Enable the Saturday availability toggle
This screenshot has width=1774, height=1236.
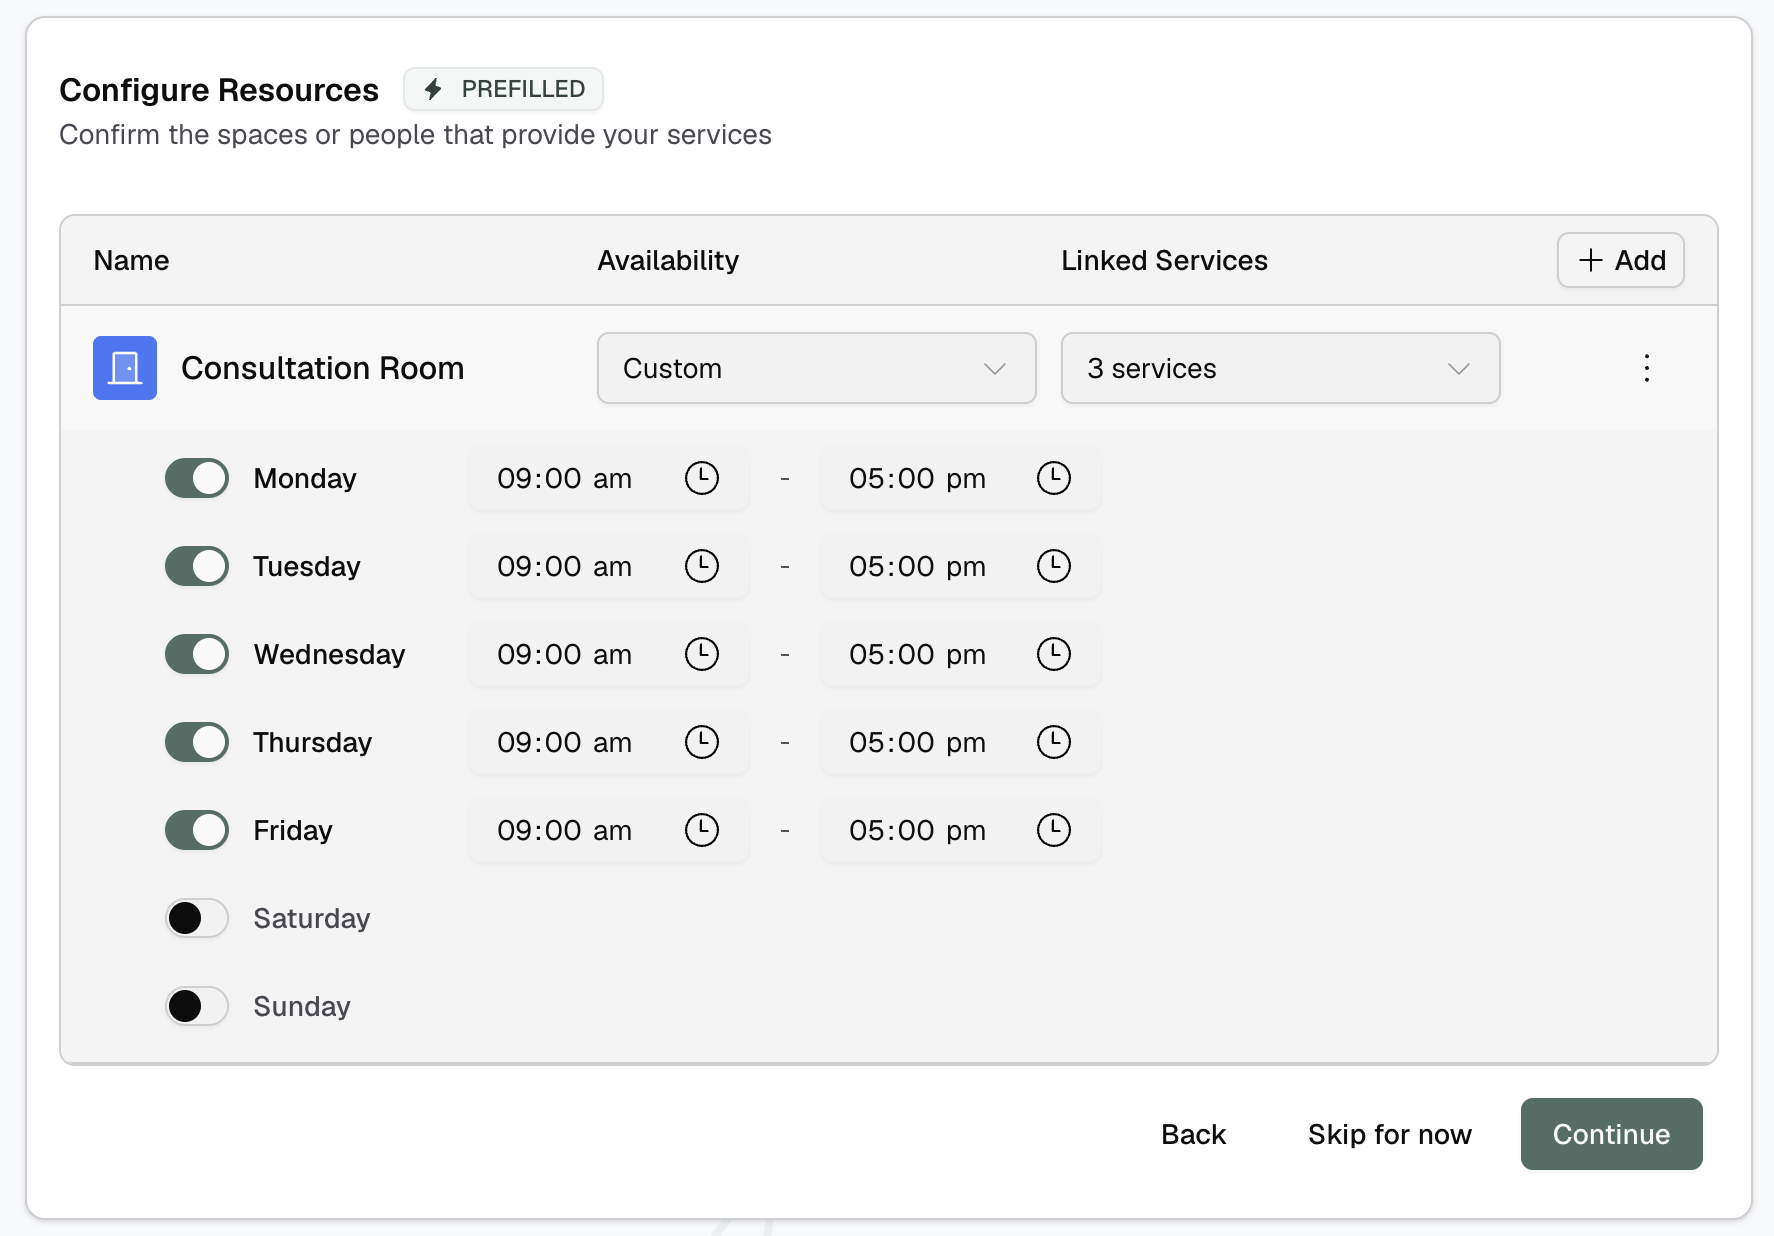coord(196,917)
